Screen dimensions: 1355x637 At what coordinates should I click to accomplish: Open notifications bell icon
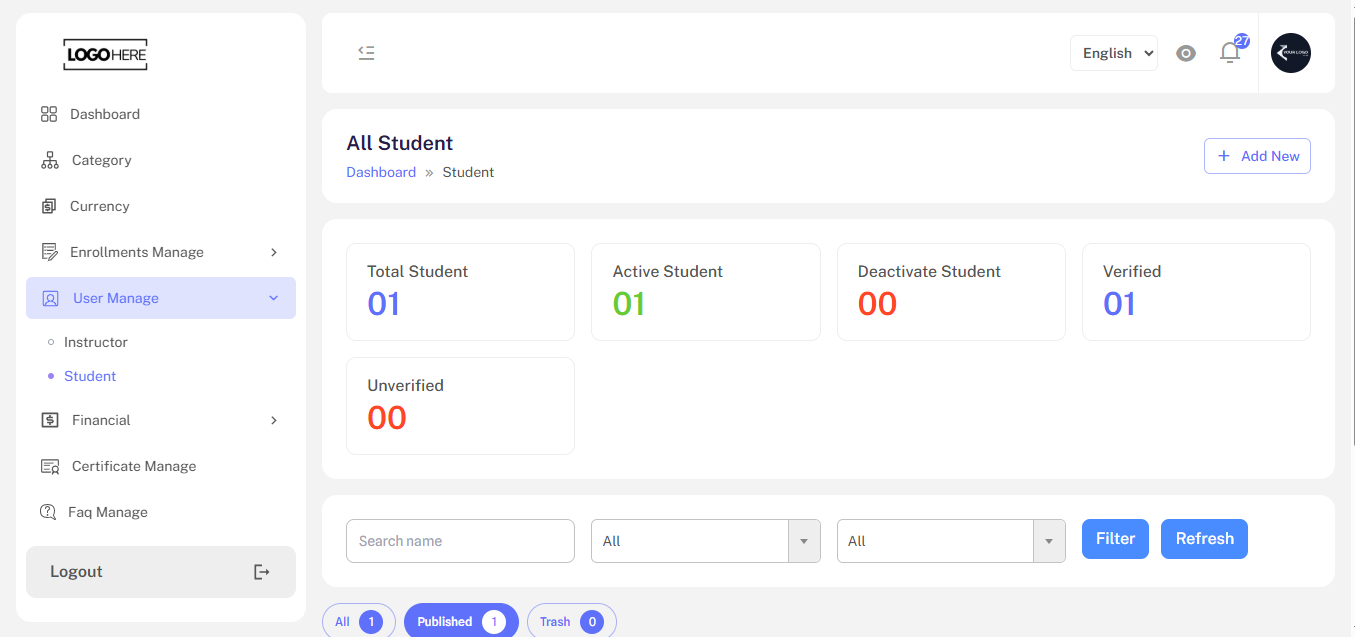1230,53
